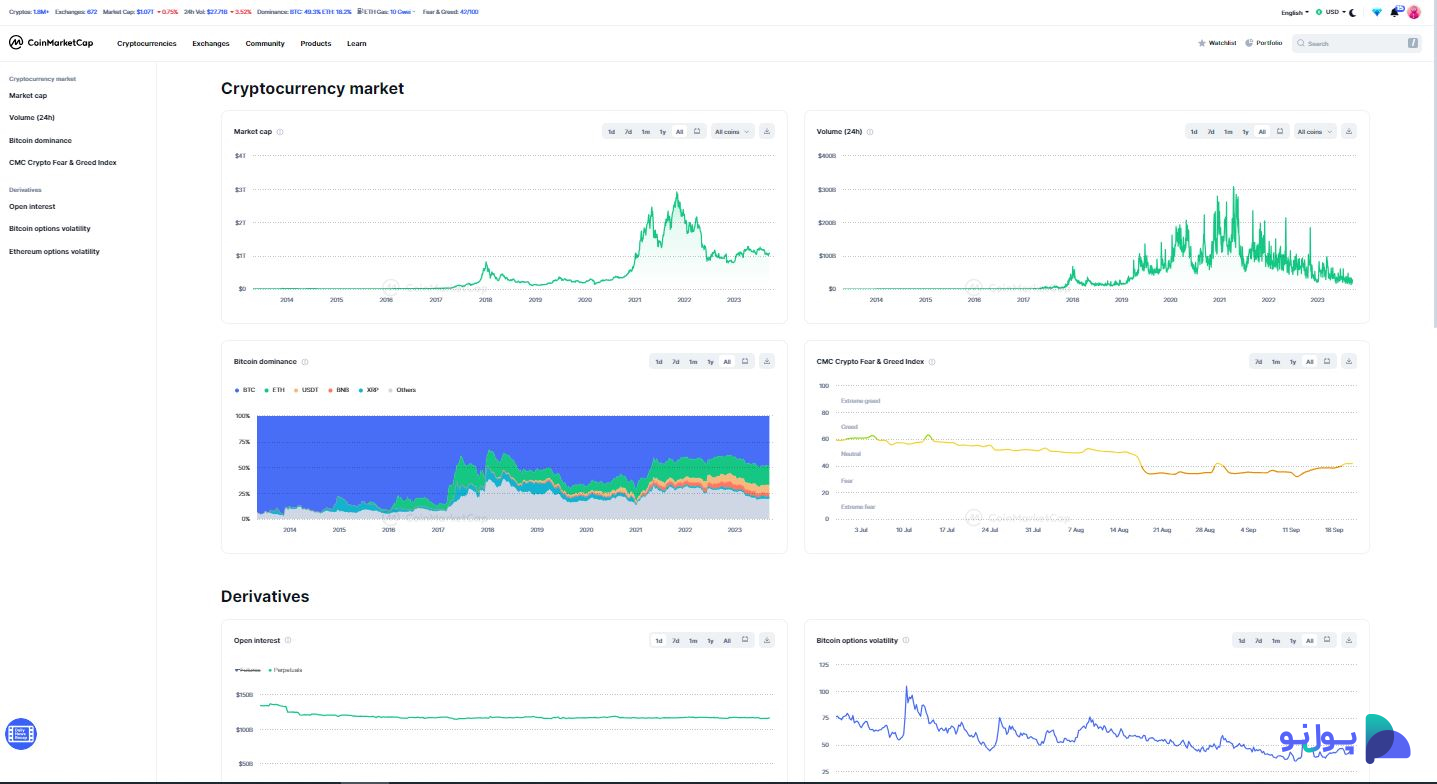Screen dimensions: 1437x784
Task: Toggle dark mode with the moon icon
Action: tap(1353, 12)
